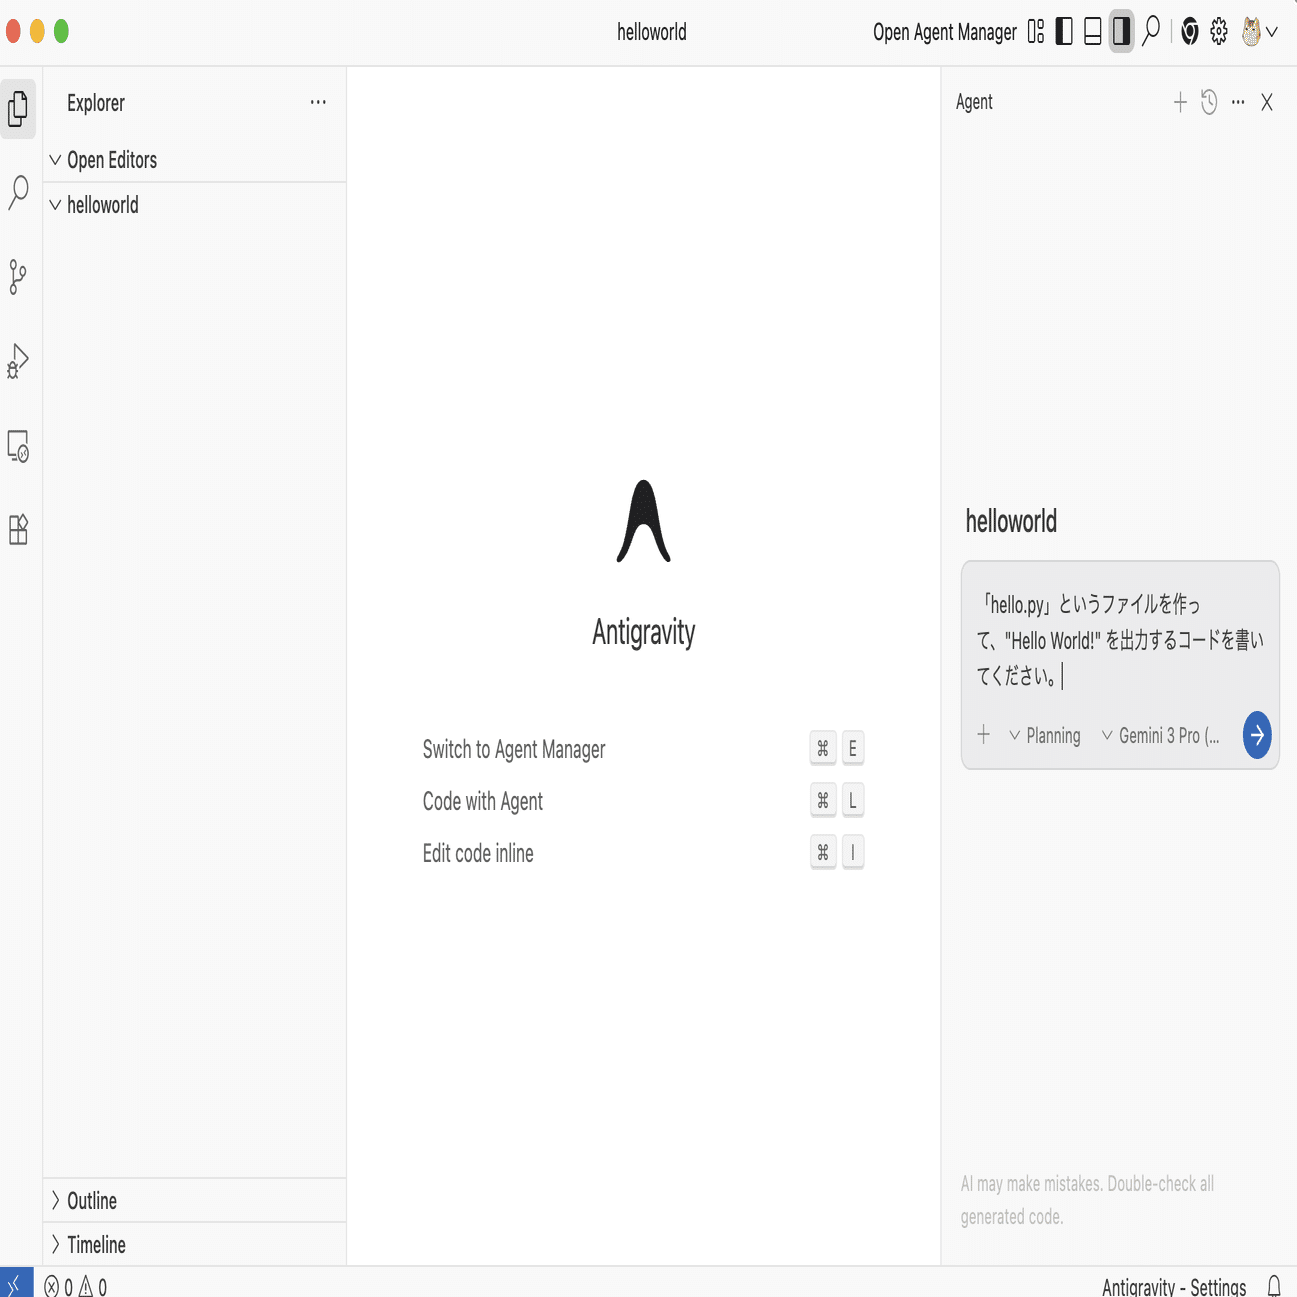Close the Agent panel
1297x1297 pixels.
point(1267,102)
